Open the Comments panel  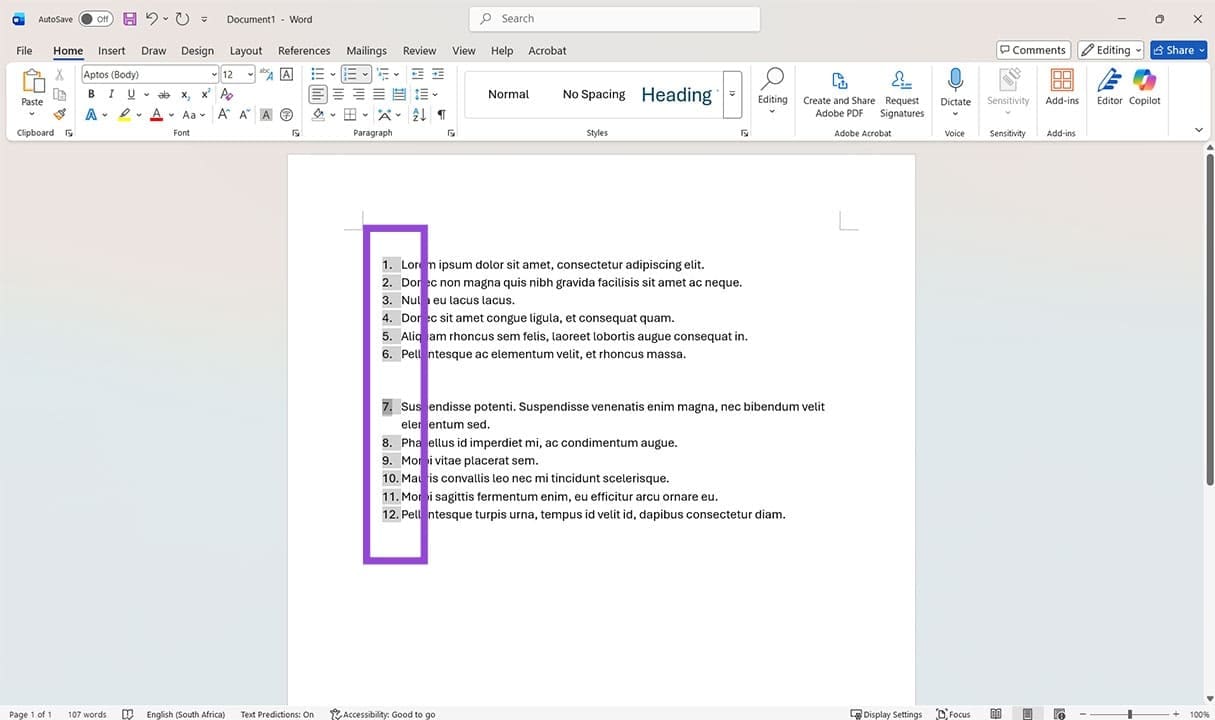1032,49
